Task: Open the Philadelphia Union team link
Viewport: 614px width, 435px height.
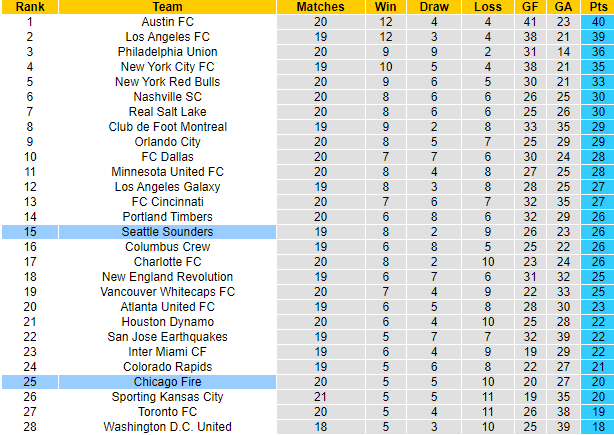Action: [x=167, y=51]
